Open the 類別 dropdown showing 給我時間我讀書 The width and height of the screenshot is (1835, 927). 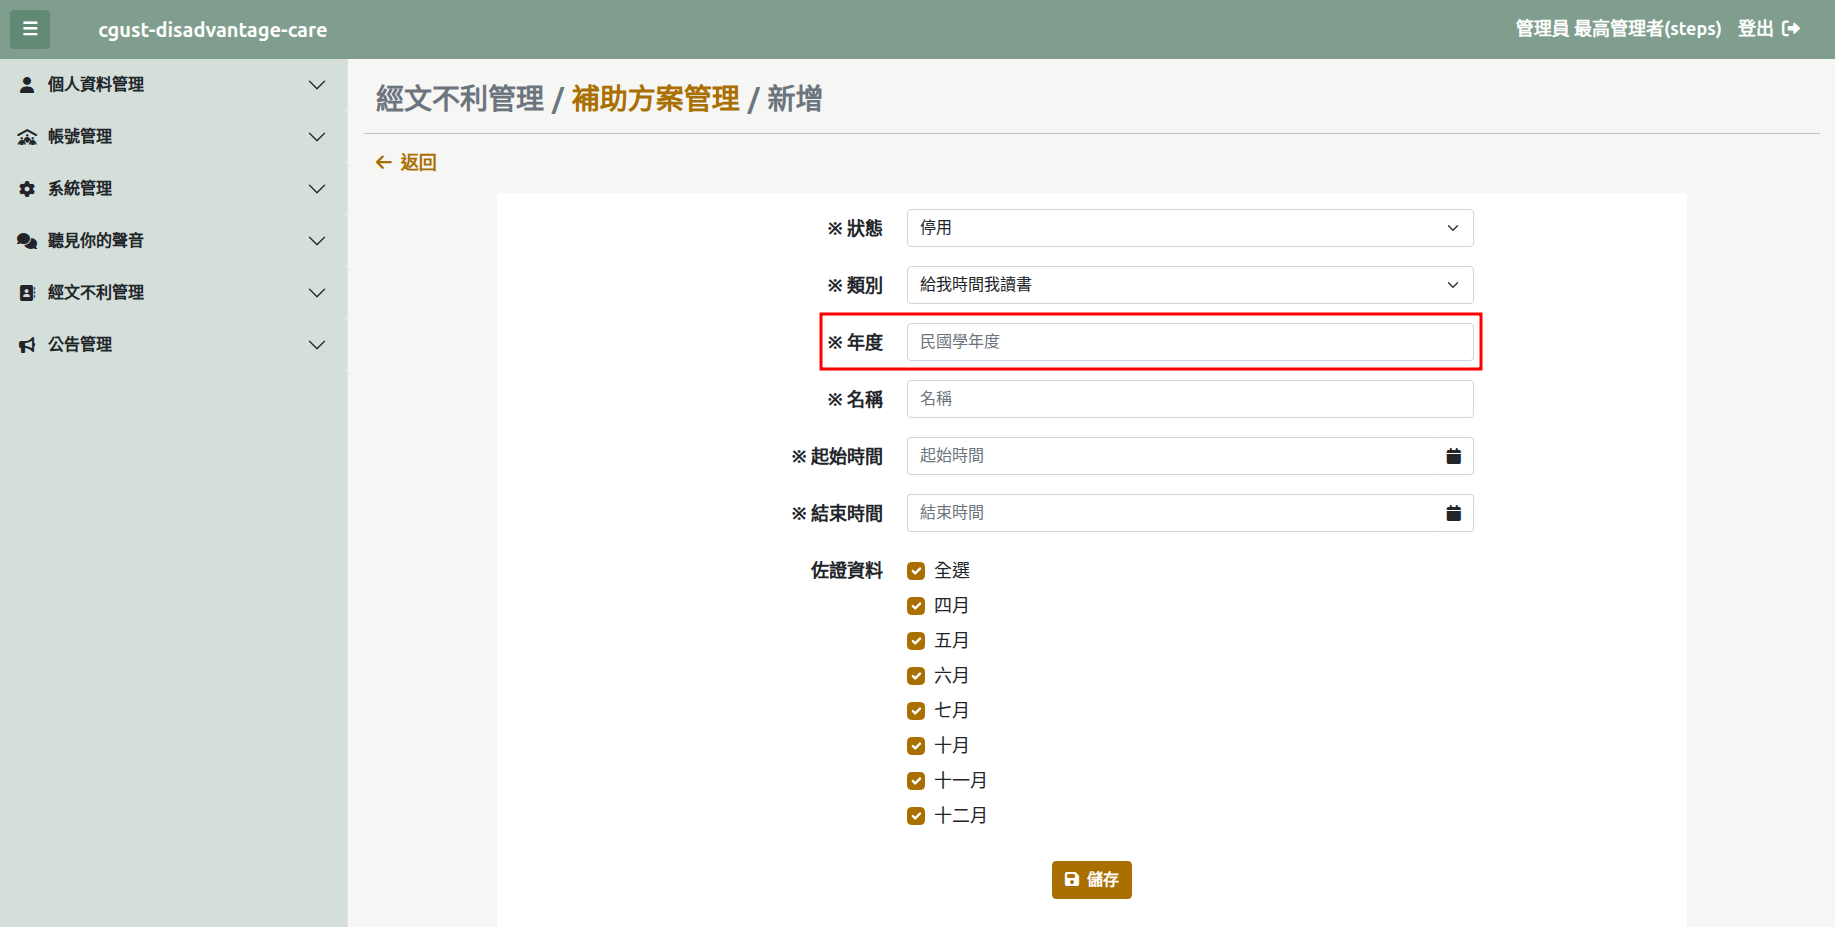(x=1190, y=285)
